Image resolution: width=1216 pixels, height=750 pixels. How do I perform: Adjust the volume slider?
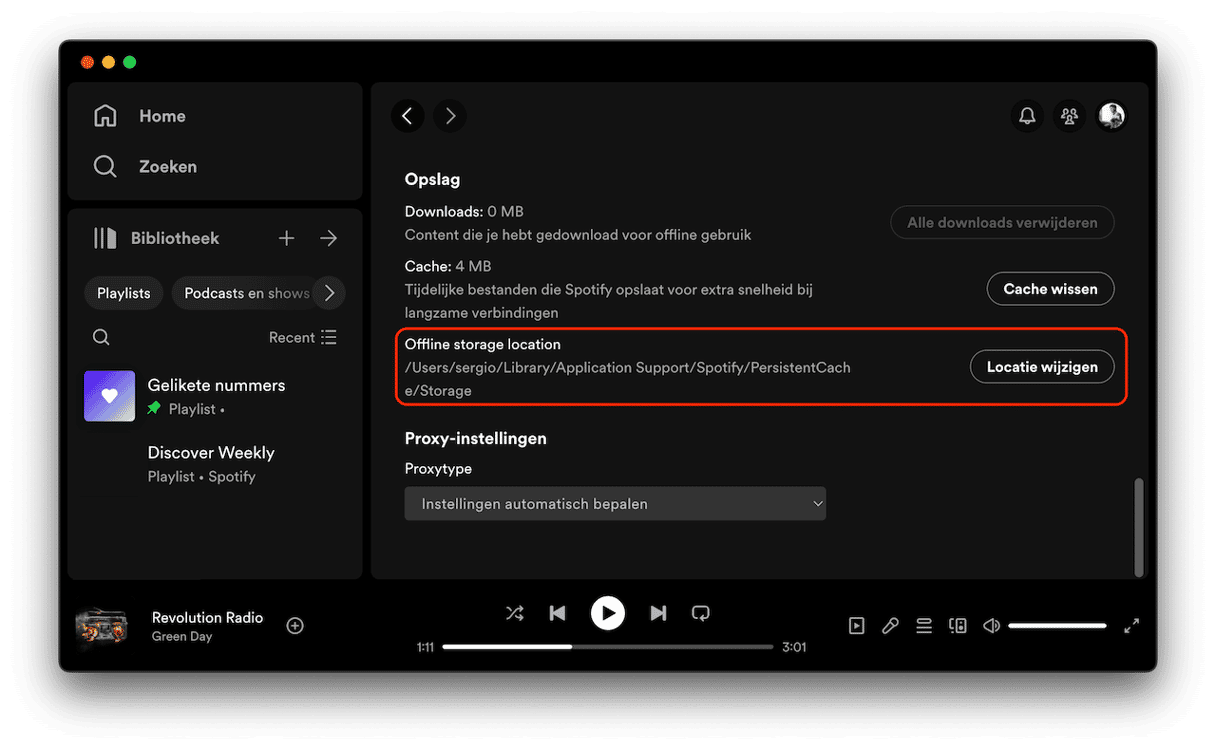[x=1057, y=626]
